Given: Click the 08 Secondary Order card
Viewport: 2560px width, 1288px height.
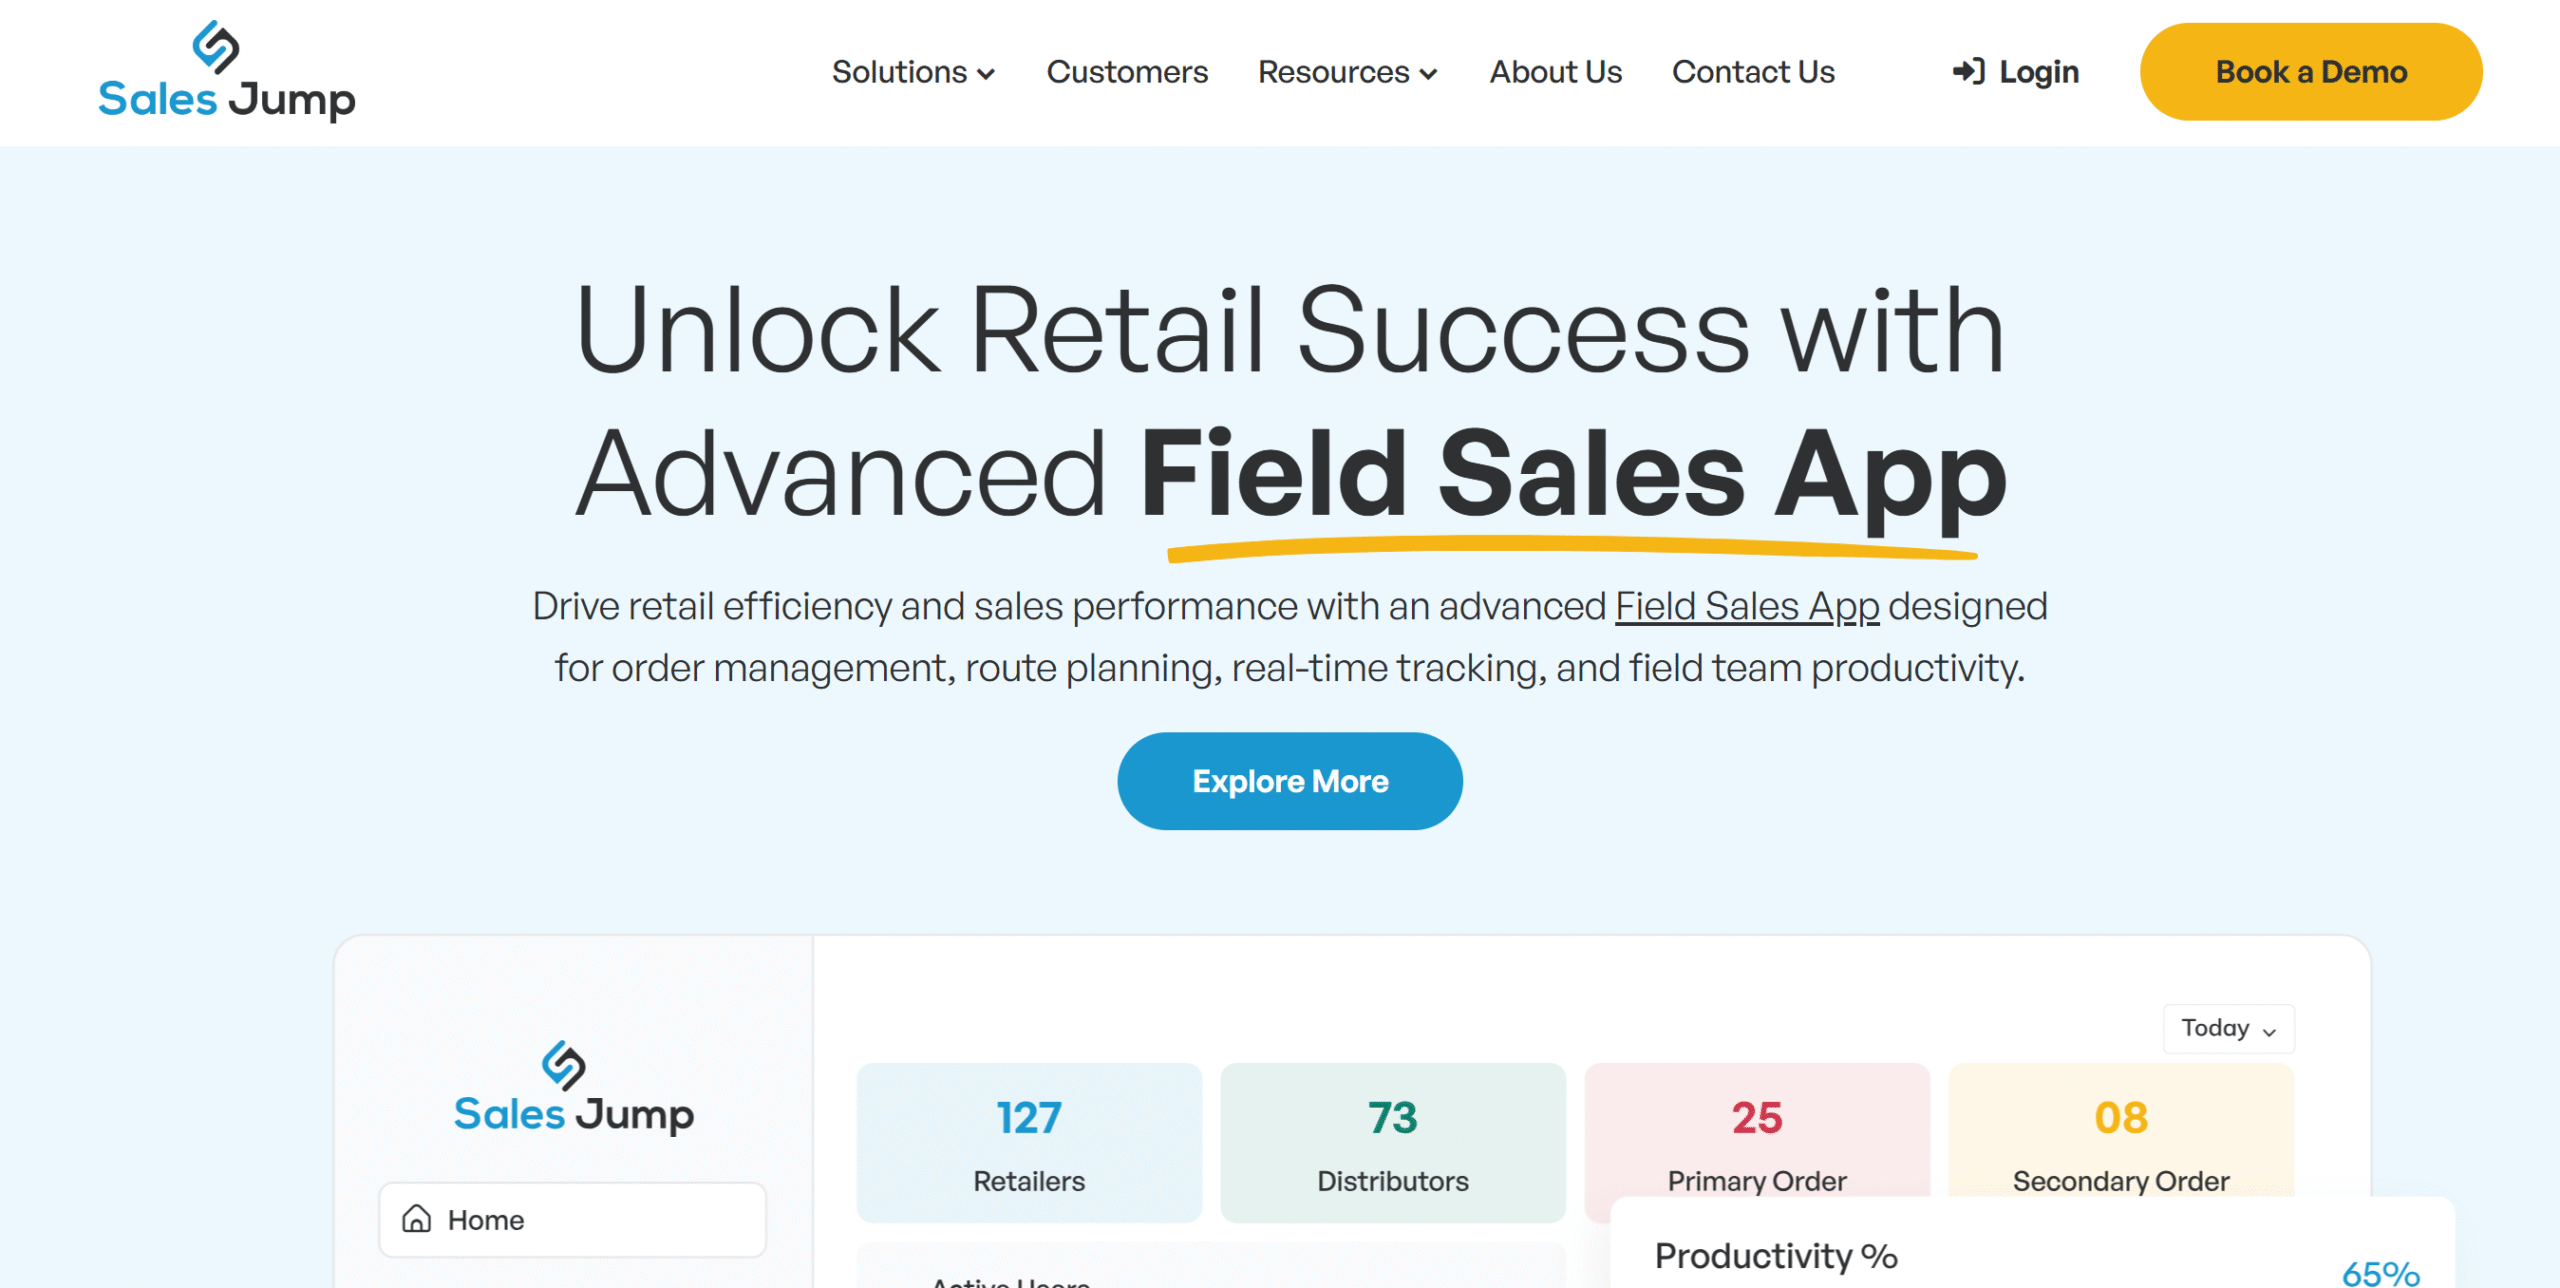Looking at the screenshot, I should coord(2121,1130).
